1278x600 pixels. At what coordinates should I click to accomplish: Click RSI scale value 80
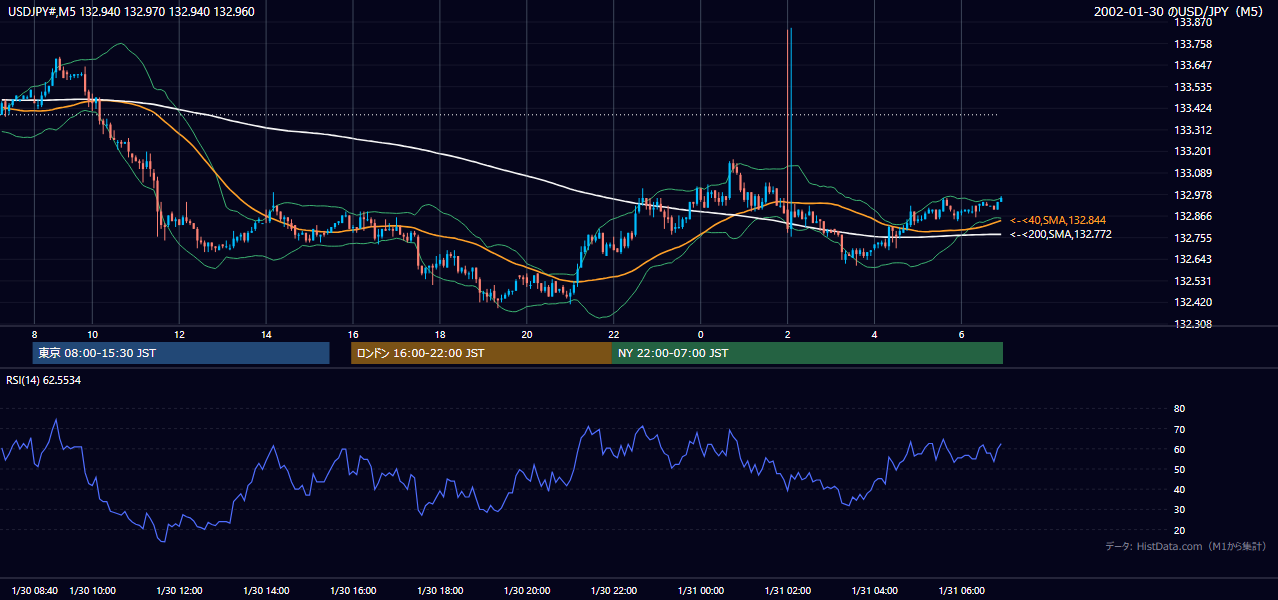pyautogui.click(x=1179, y=409)
